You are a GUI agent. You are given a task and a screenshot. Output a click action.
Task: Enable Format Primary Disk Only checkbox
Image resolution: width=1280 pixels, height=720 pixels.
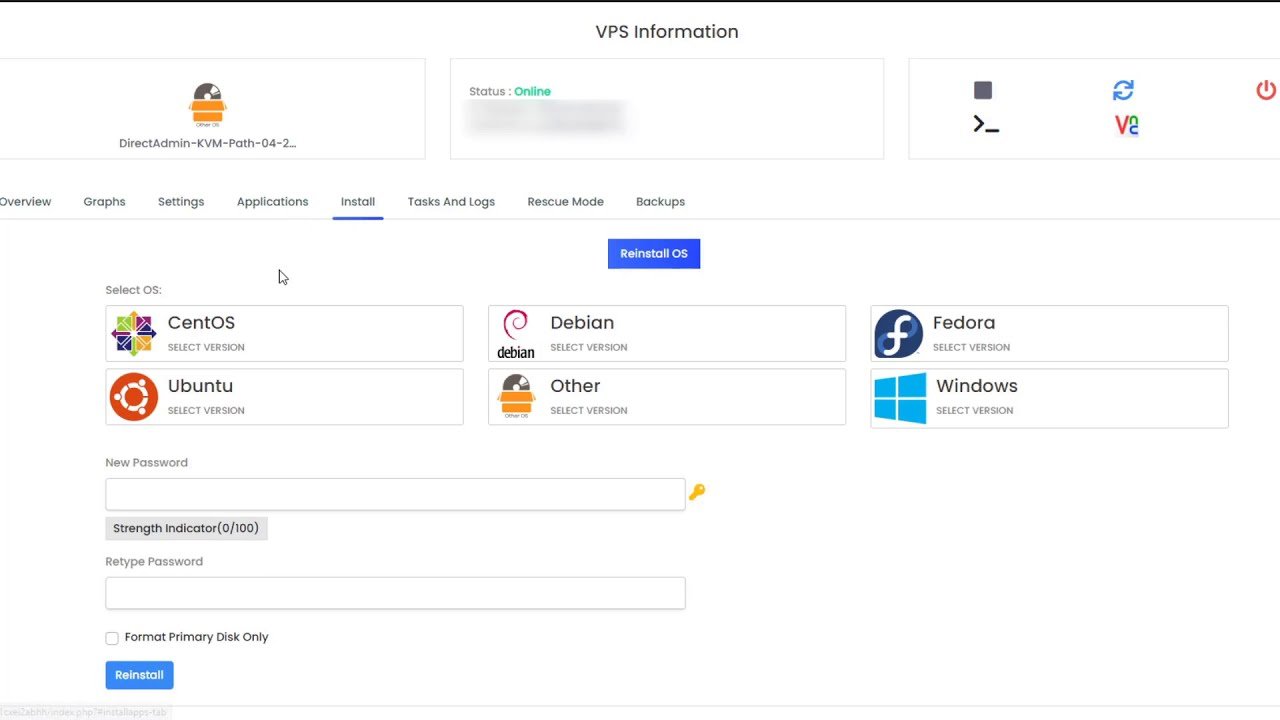tap(112, 638)
